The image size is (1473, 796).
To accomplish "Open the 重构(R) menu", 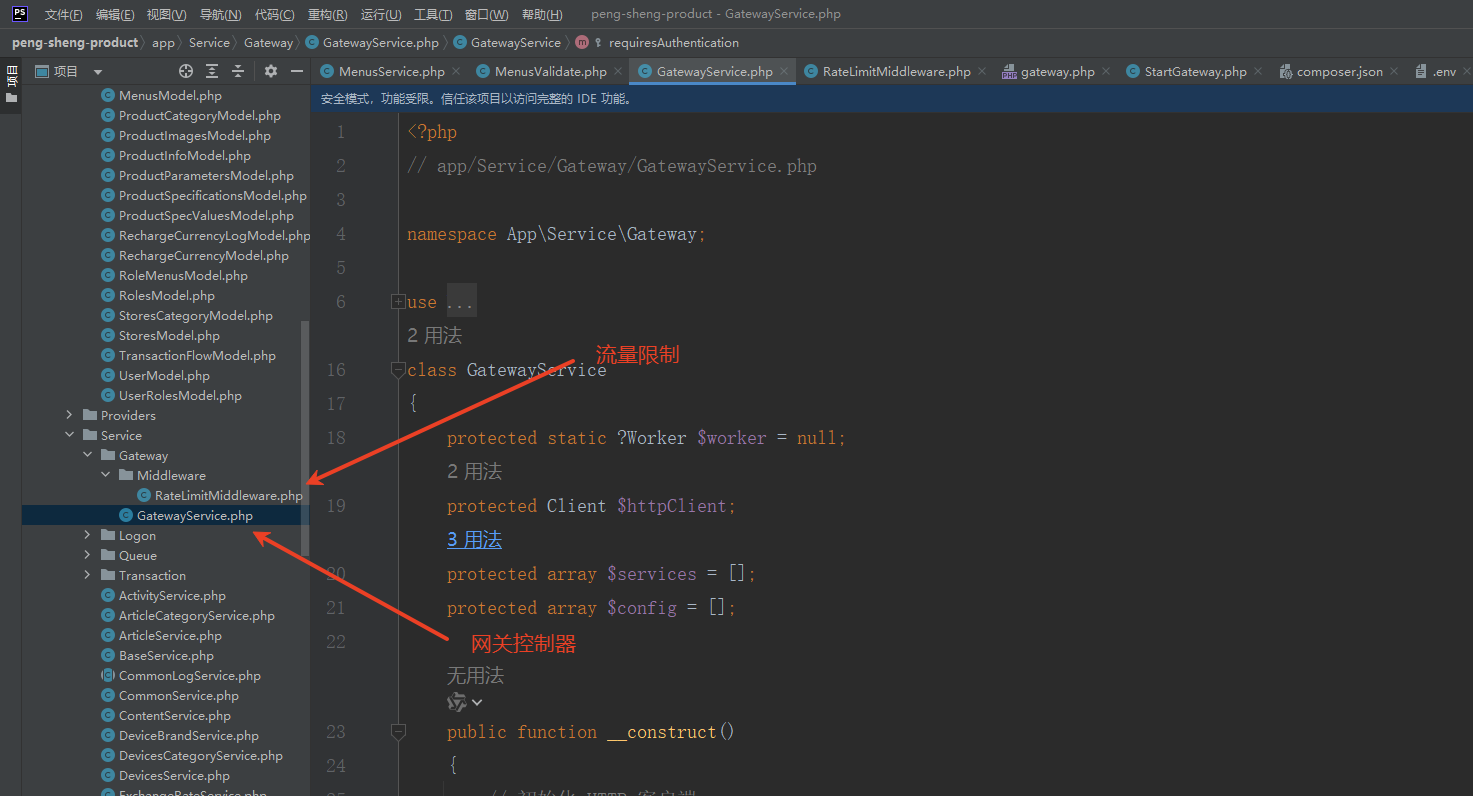I will tap(327, 14).
